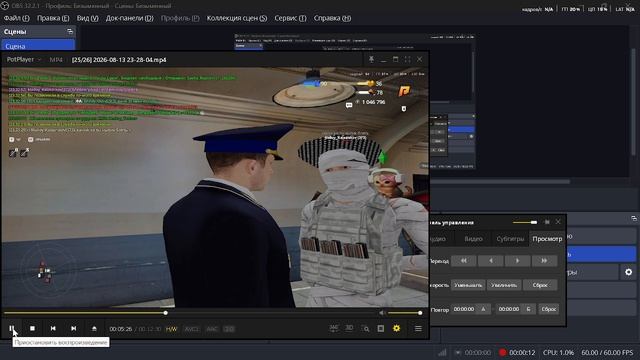Viewport: 640px width, 360px height.
Task: Click the 3D mode icon in PotPlayer
Action: [x=349, y=328]
